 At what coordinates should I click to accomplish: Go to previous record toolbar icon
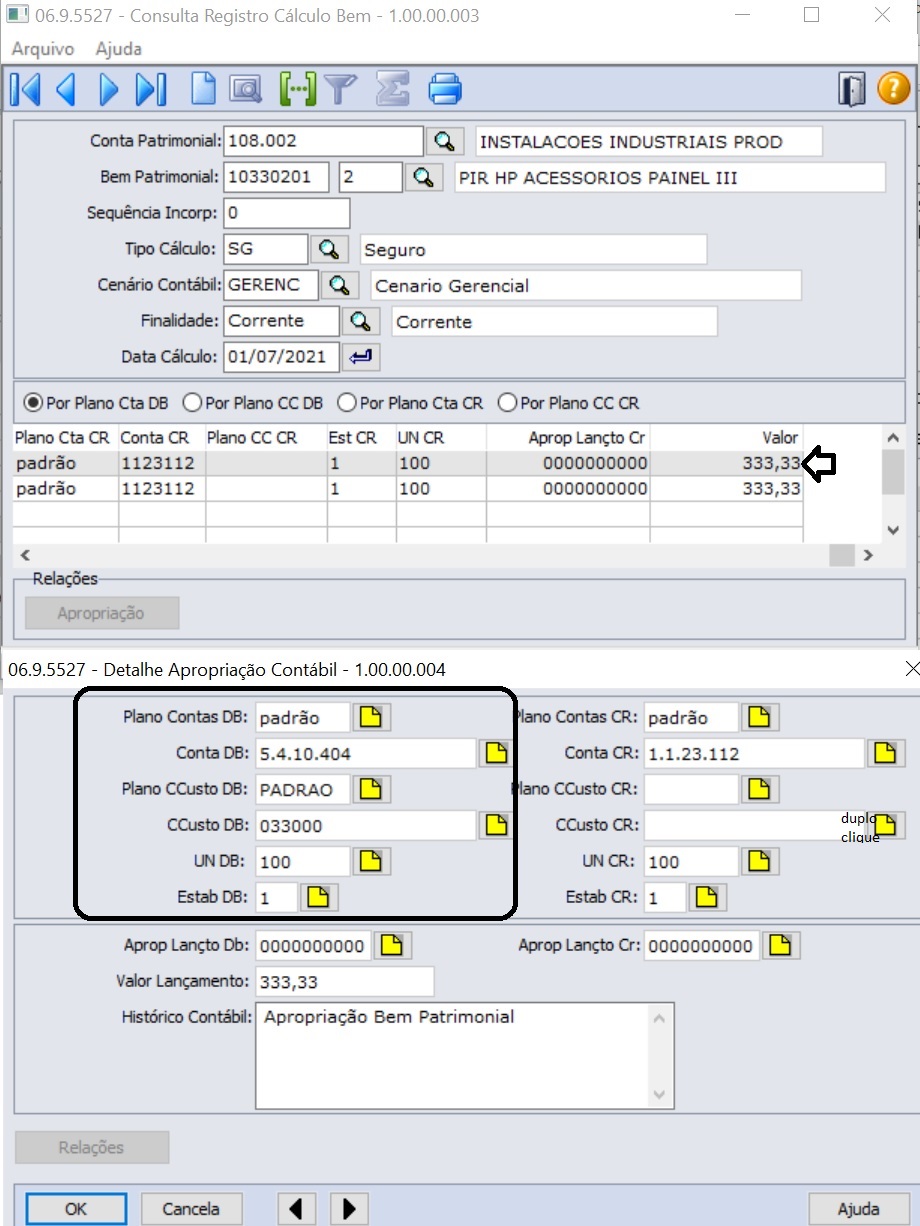[67, 90]
